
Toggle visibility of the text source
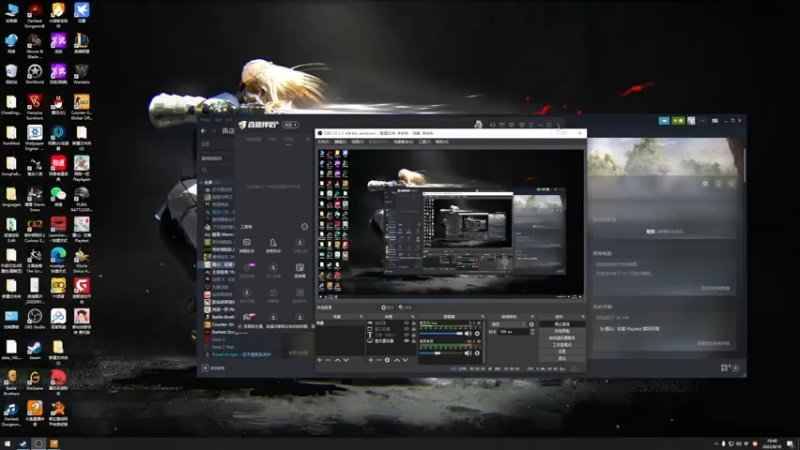coord(407,335)
